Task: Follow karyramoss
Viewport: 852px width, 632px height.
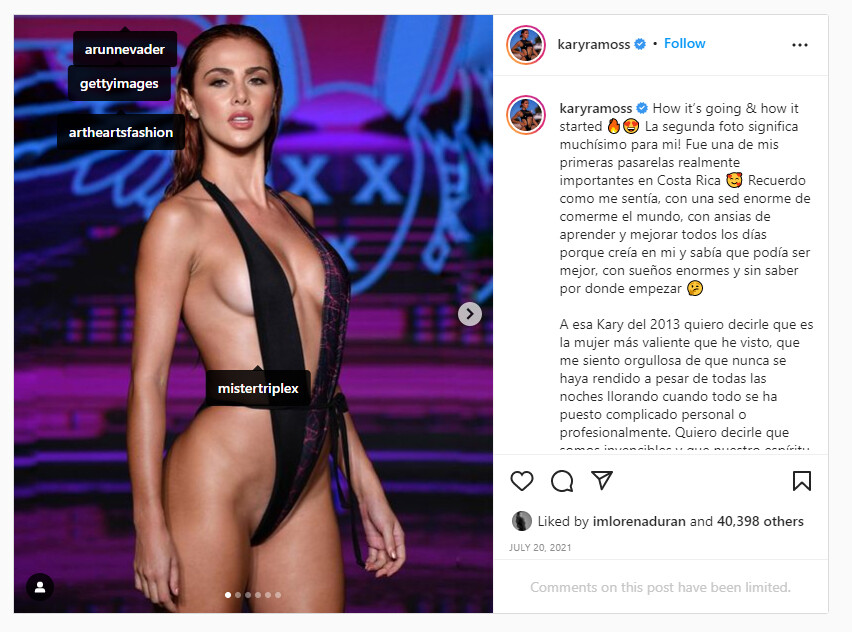Action: point(684,43)
